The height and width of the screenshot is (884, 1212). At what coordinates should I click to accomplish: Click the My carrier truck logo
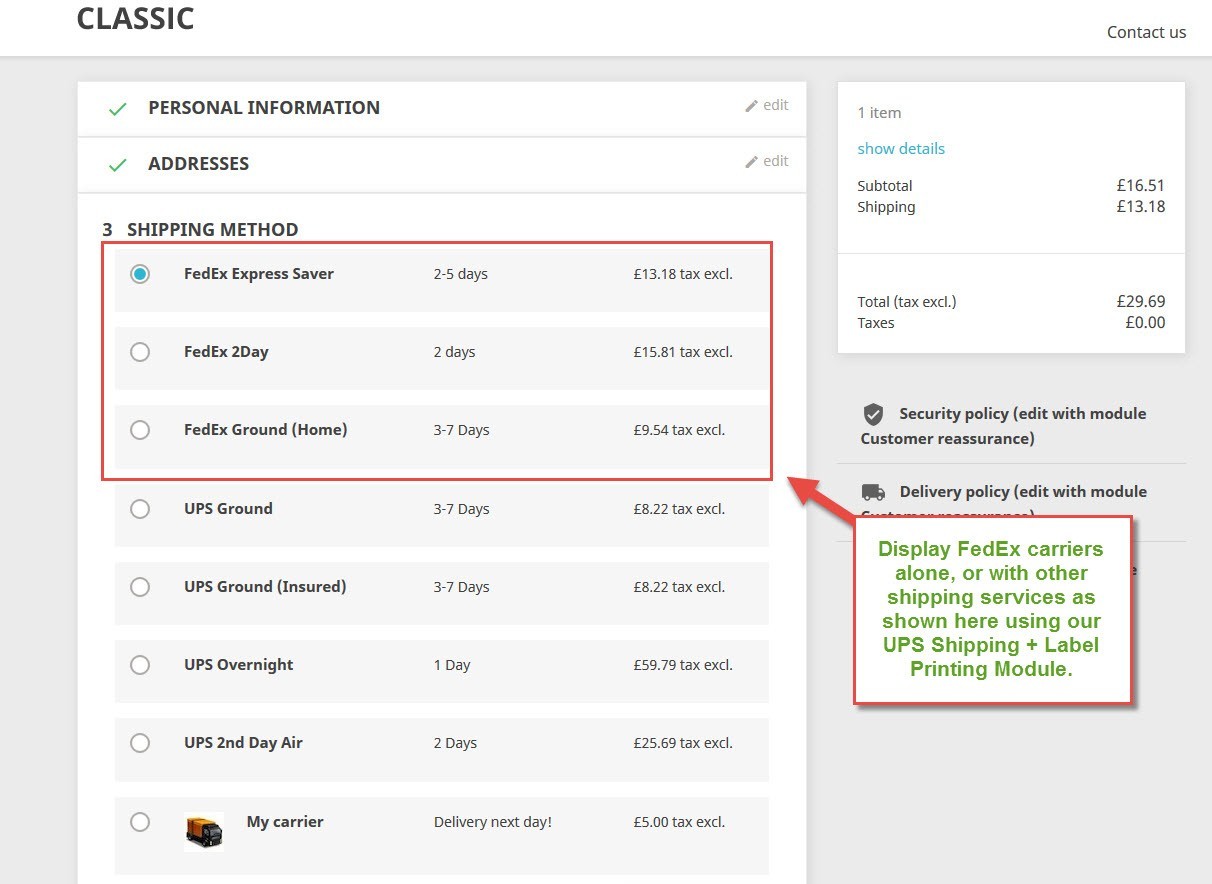tap(204, 831)
